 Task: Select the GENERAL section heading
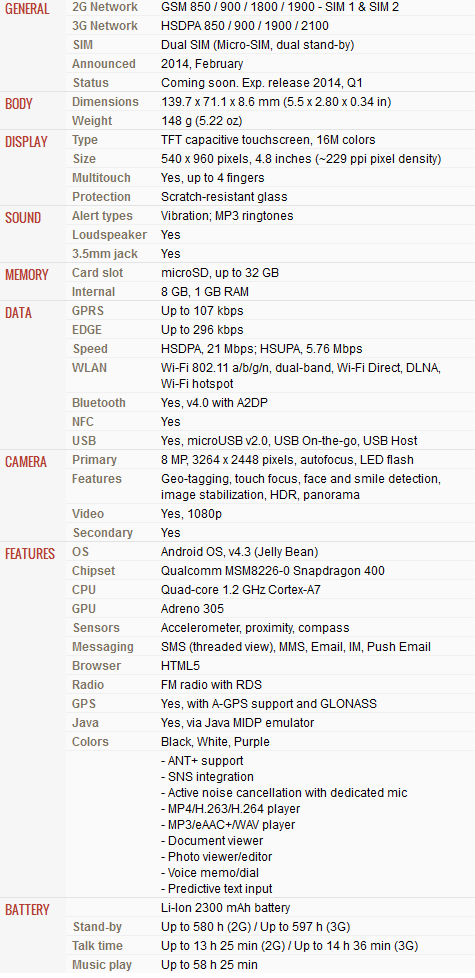(x=27, y=9)
